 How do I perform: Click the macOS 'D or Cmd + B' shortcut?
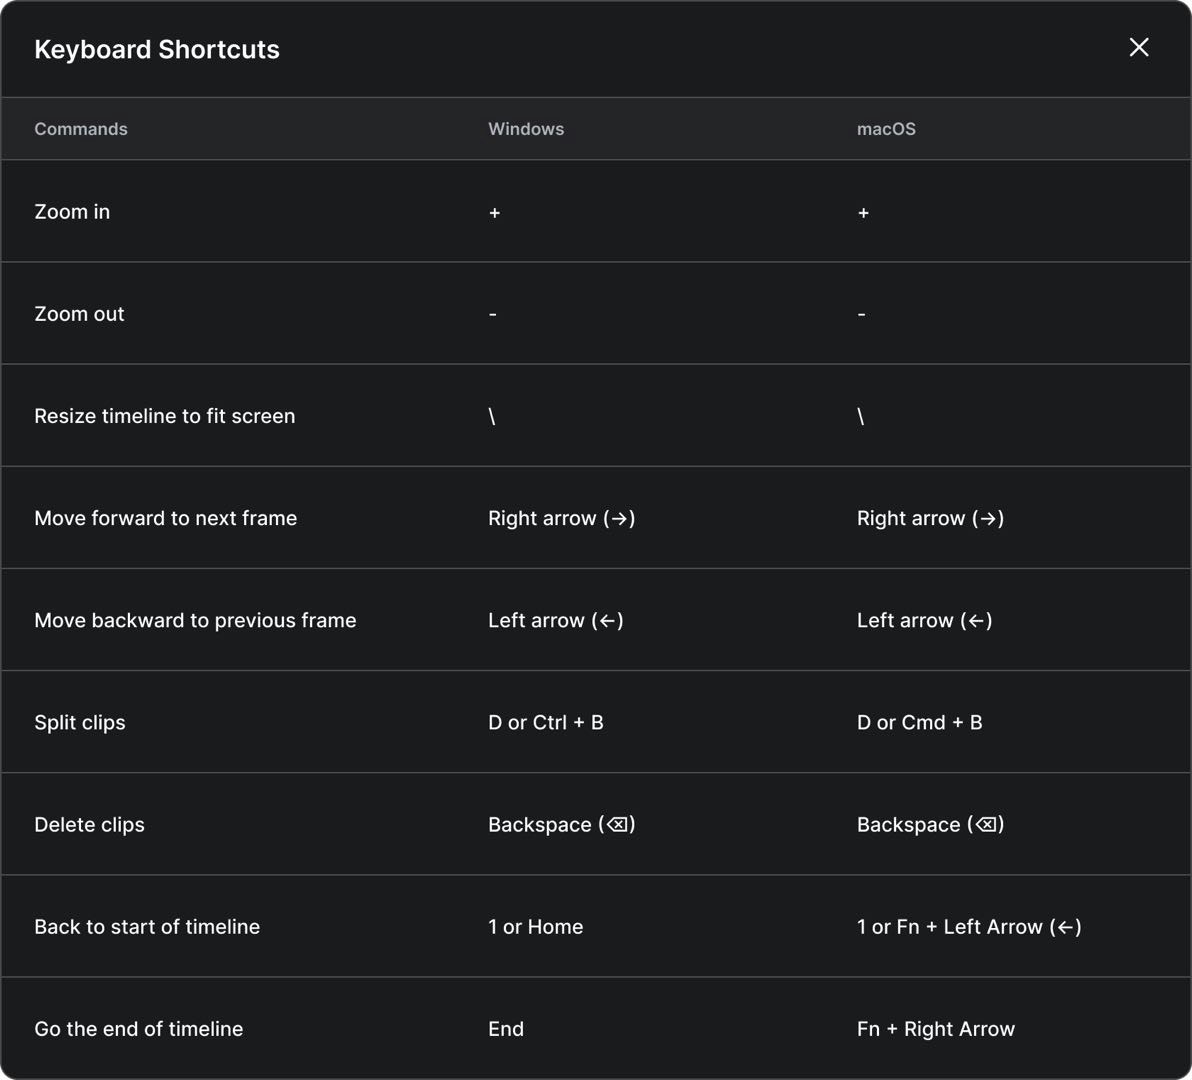920,722
